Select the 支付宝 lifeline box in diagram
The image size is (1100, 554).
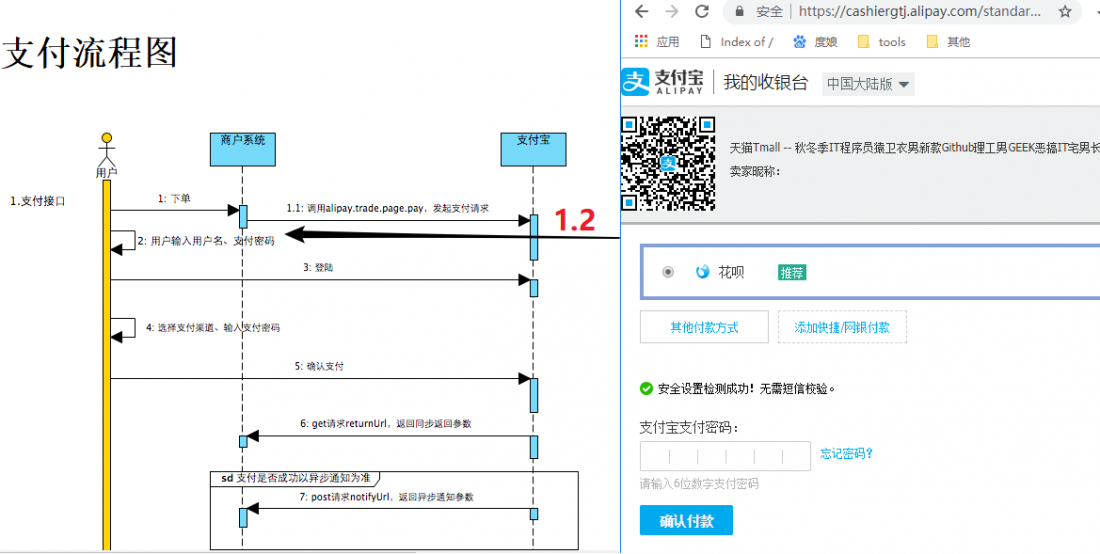point(534,149)
